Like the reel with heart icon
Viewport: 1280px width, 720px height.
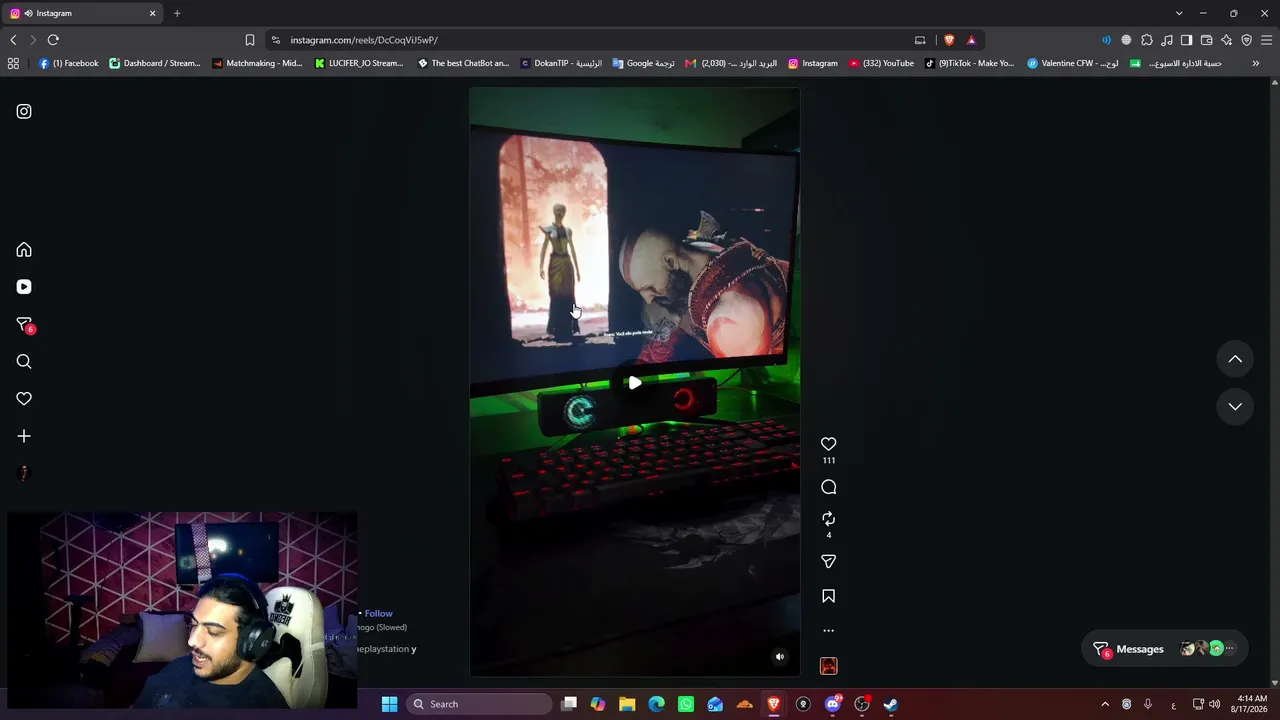click(828, 444)
